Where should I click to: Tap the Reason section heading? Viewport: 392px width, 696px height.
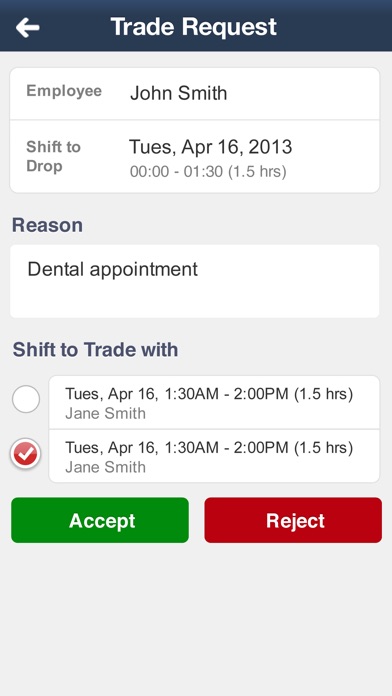coord(47,225)
